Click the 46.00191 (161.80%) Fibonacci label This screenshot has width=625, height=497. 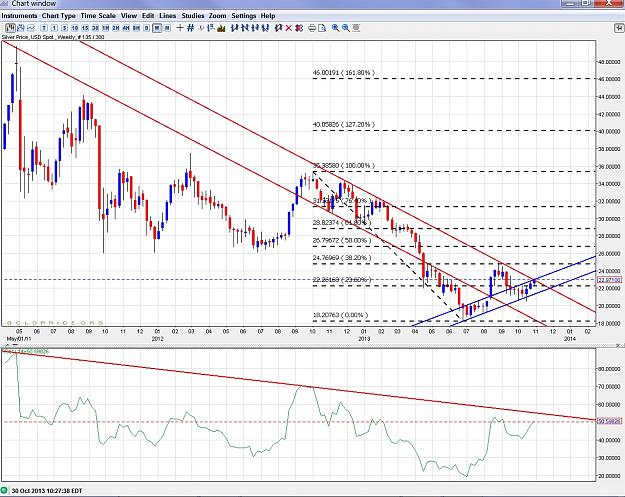344,73
